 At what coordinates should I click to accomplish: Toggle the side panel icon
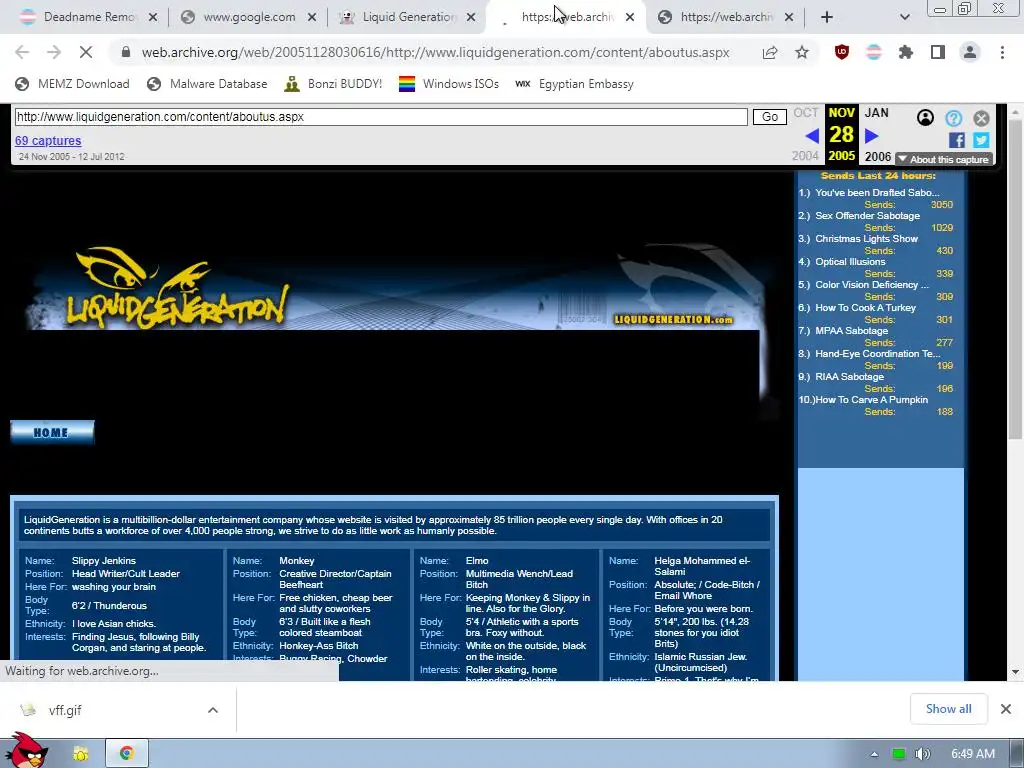[x=938, y=52]
